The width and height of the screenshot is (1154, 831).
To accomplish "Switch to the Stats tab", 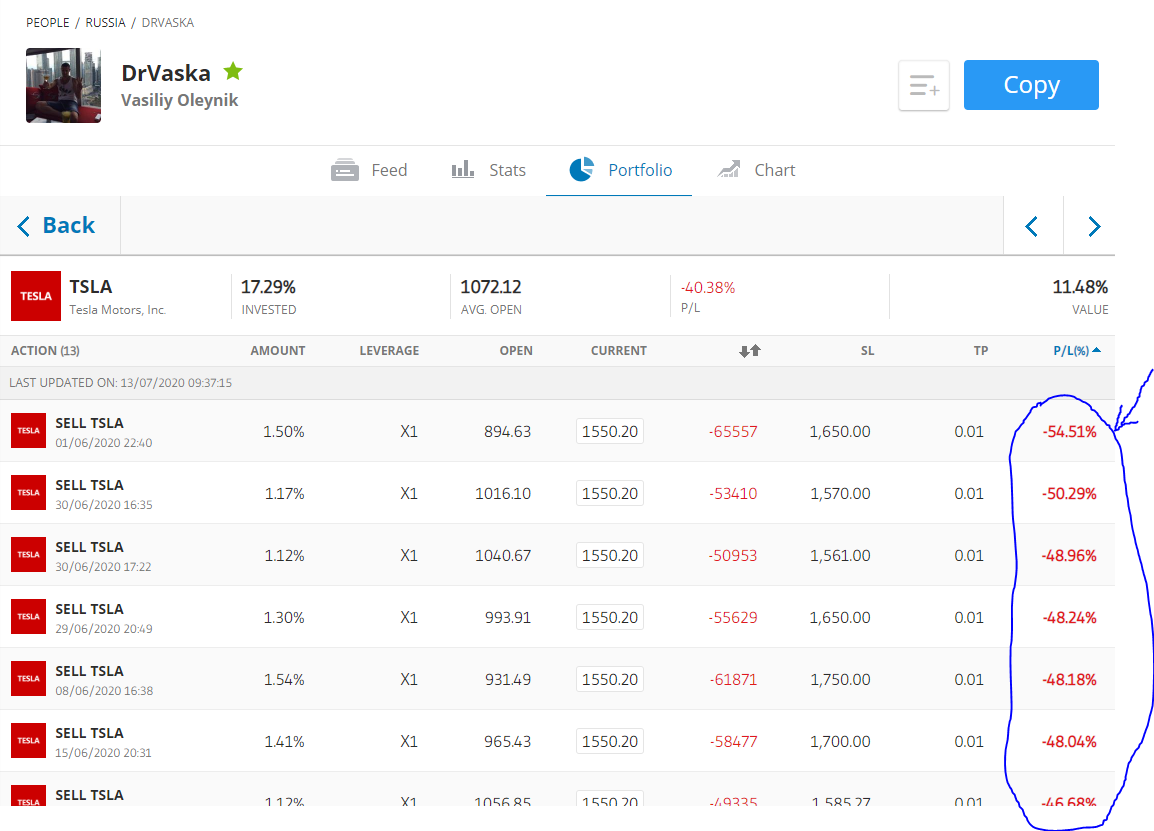I will 489,170.
